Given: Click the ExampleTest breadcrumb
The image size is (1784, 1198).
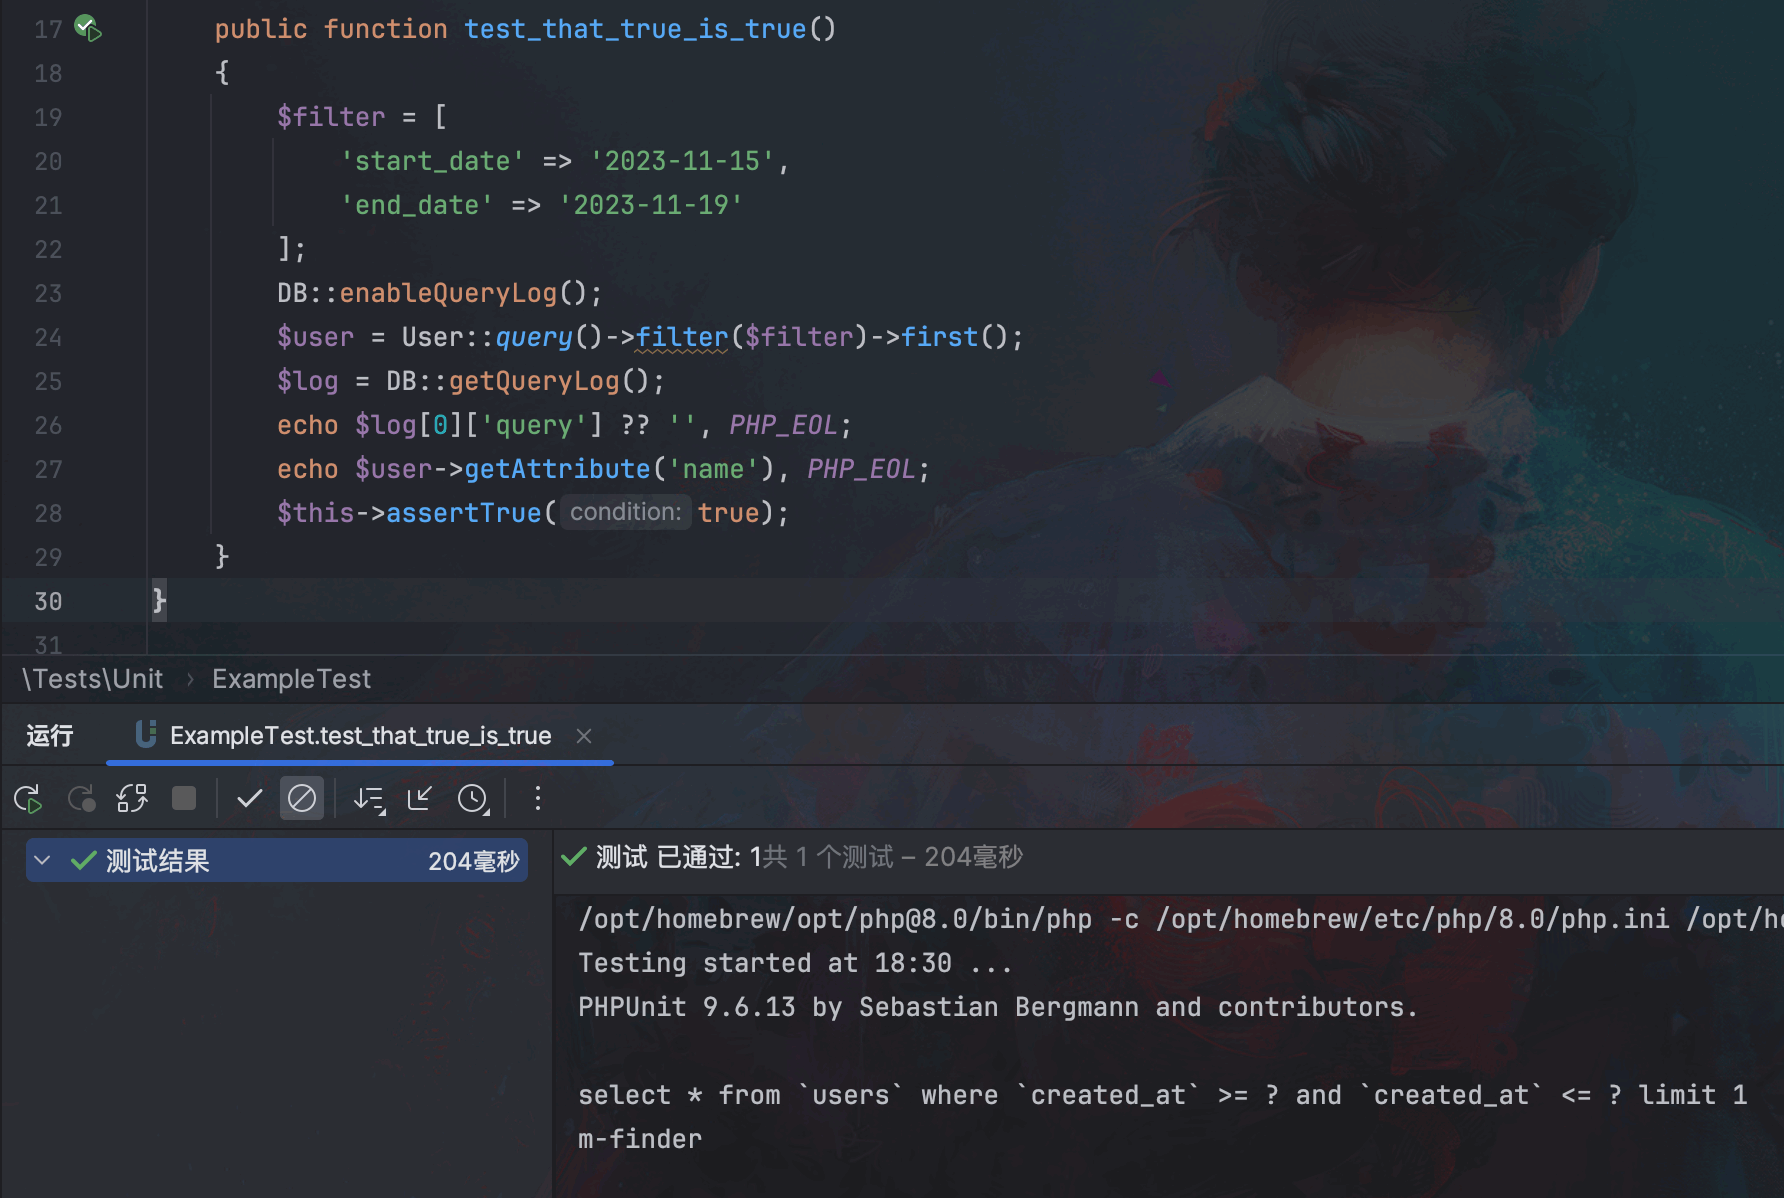Looking at the screenshot, I should (291, 679).
